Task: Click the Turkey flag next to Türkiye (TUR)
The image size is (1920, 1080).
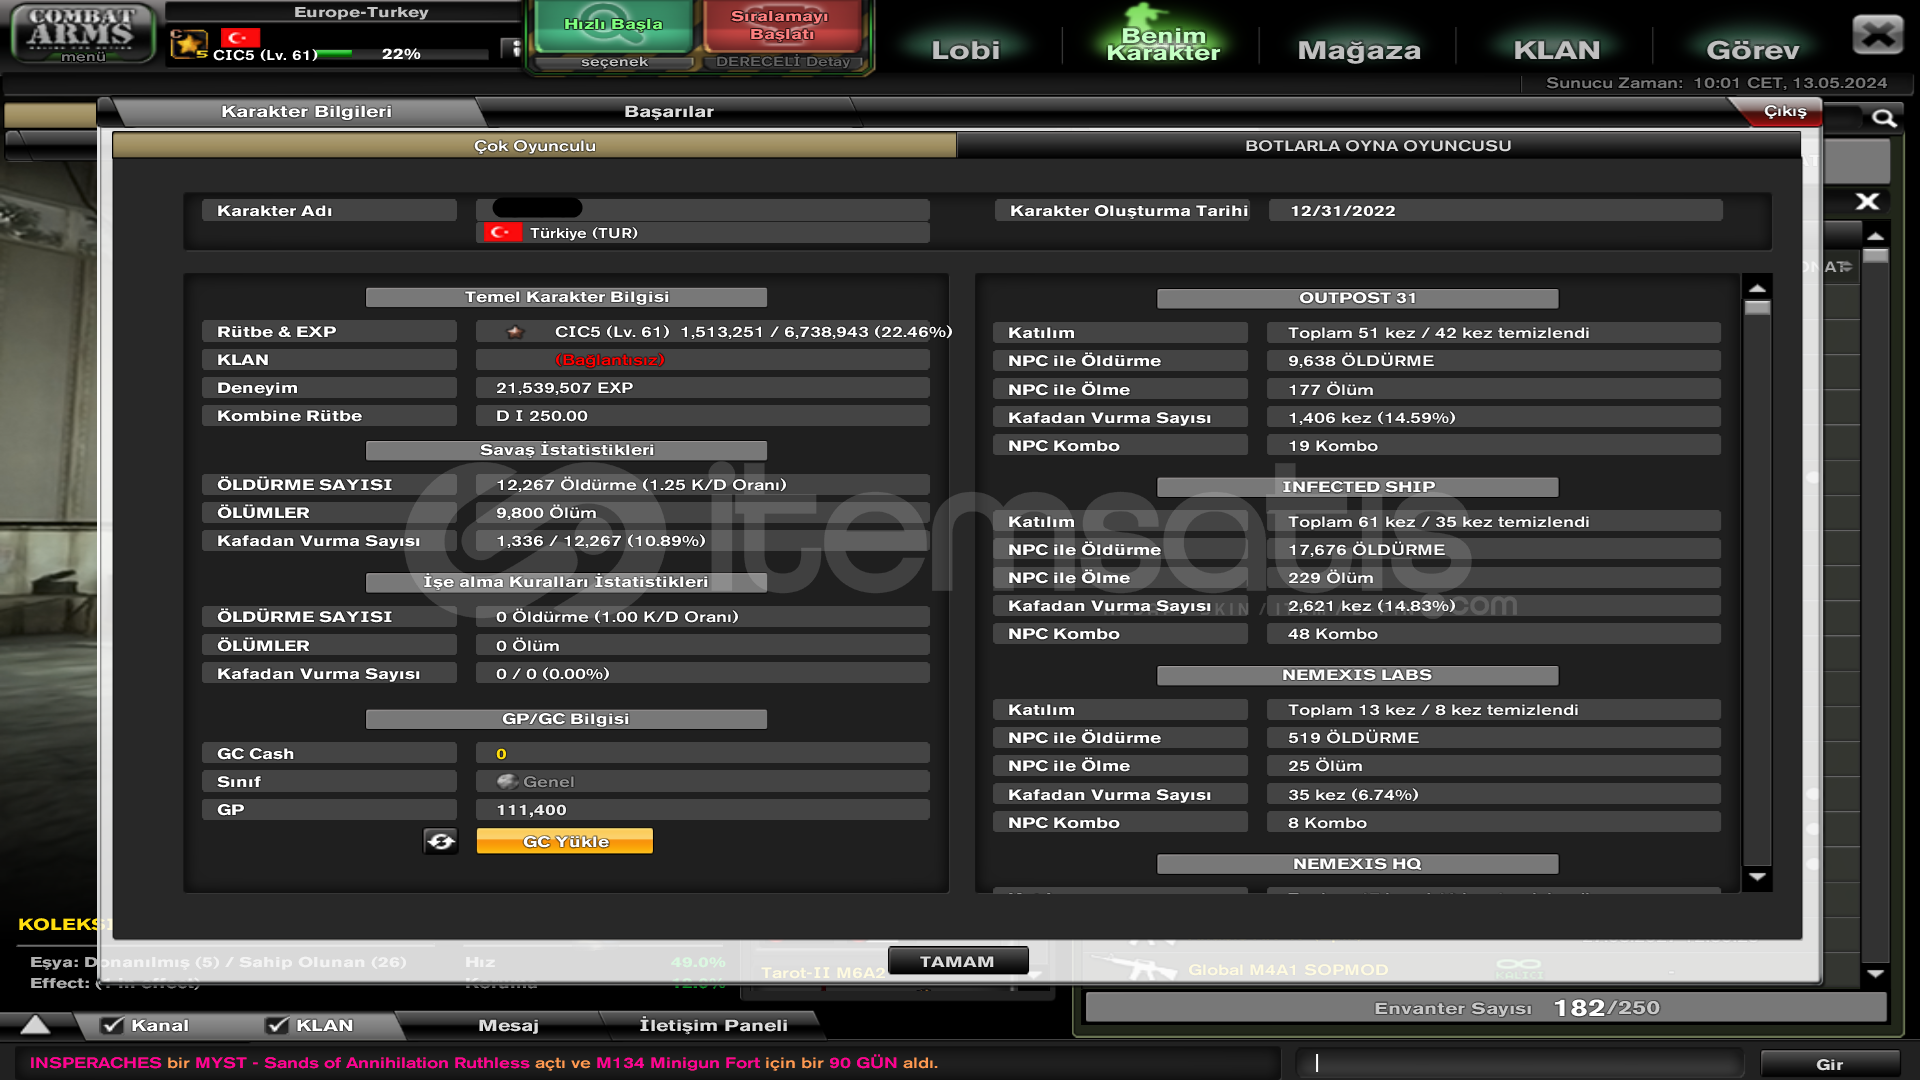Action: click(x=501, y=232)
